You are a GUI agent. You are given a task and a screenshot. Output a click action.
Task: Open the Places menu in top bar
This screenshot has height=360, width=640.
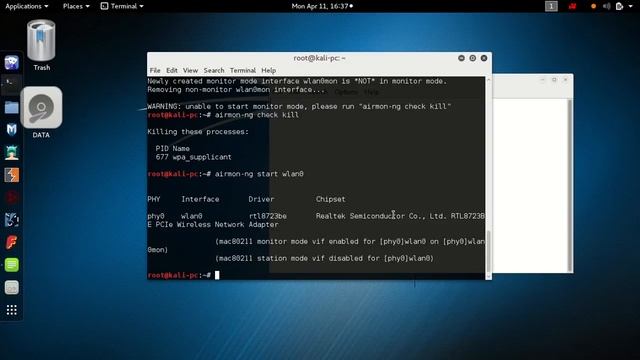click(76, 6)
